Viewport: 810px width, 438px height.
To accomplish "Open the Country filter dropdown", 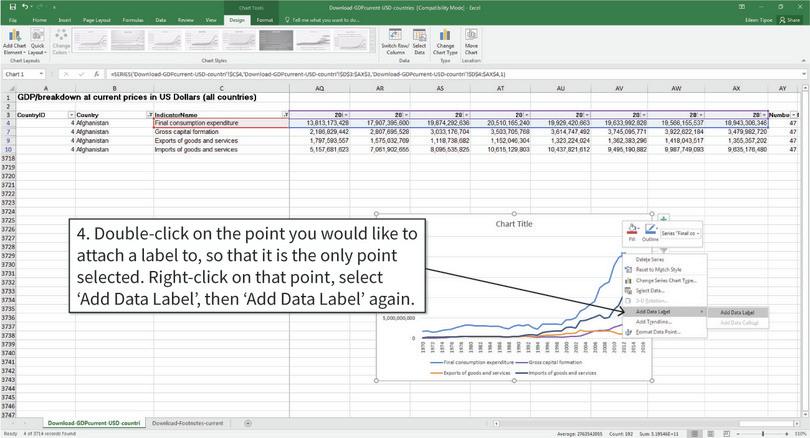I will pos(150,115).
